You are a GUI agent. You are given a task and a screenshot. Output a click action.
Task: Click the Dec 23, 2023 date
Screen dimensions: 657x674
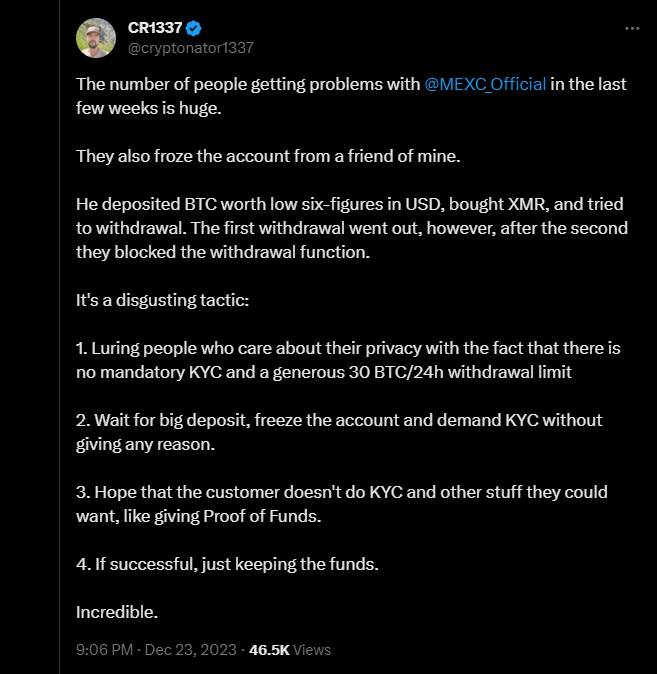[x=190, y=649]
